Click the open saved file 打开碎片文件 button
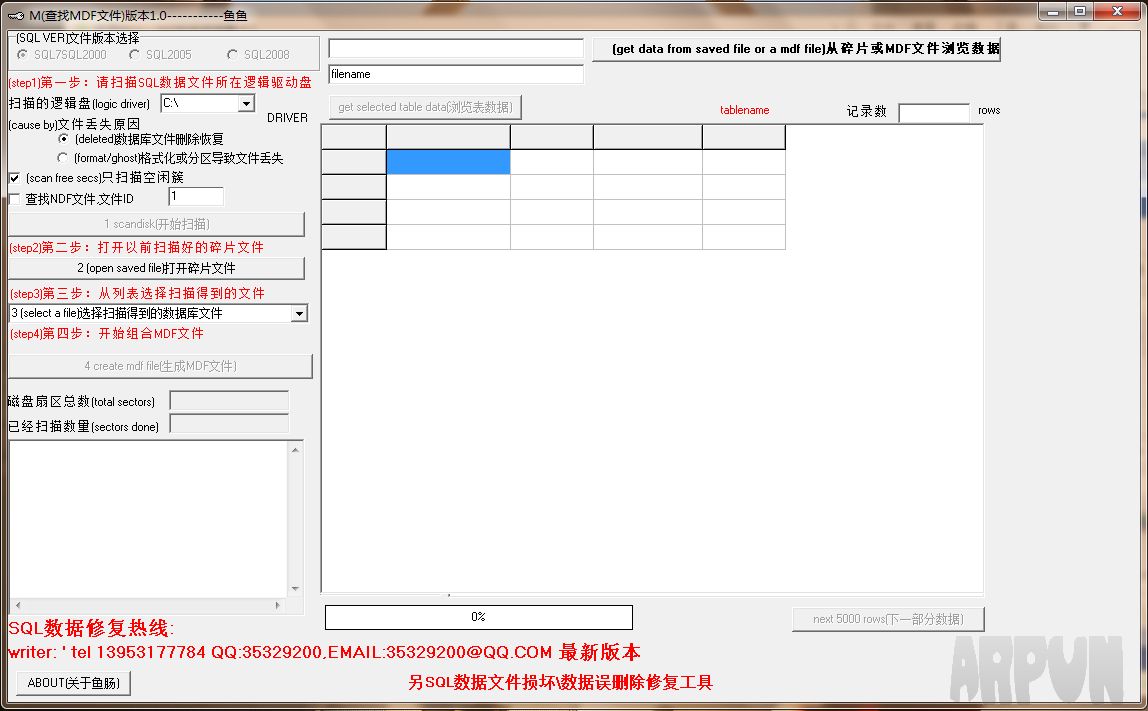Screen dimensions: 1148x711 click(157, 268)
